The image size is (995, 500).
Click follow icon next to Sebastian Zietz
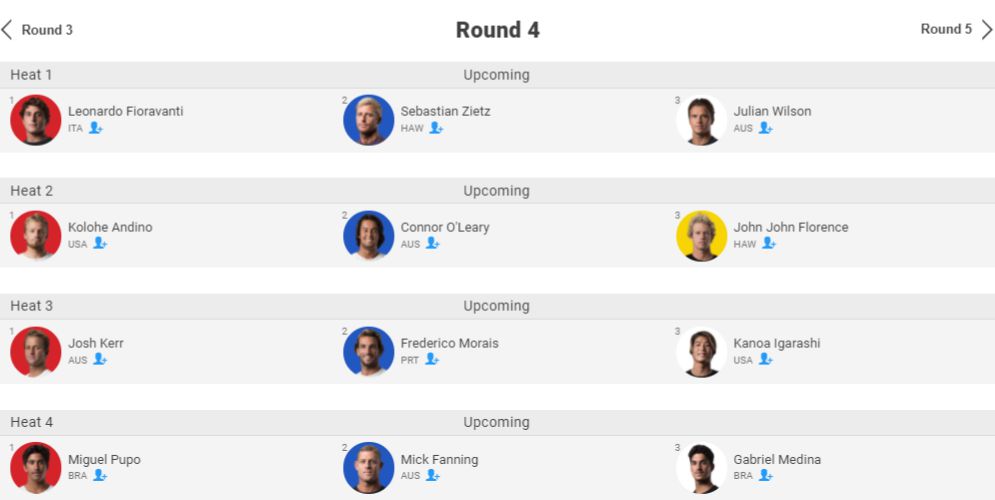tap(436, 128)
